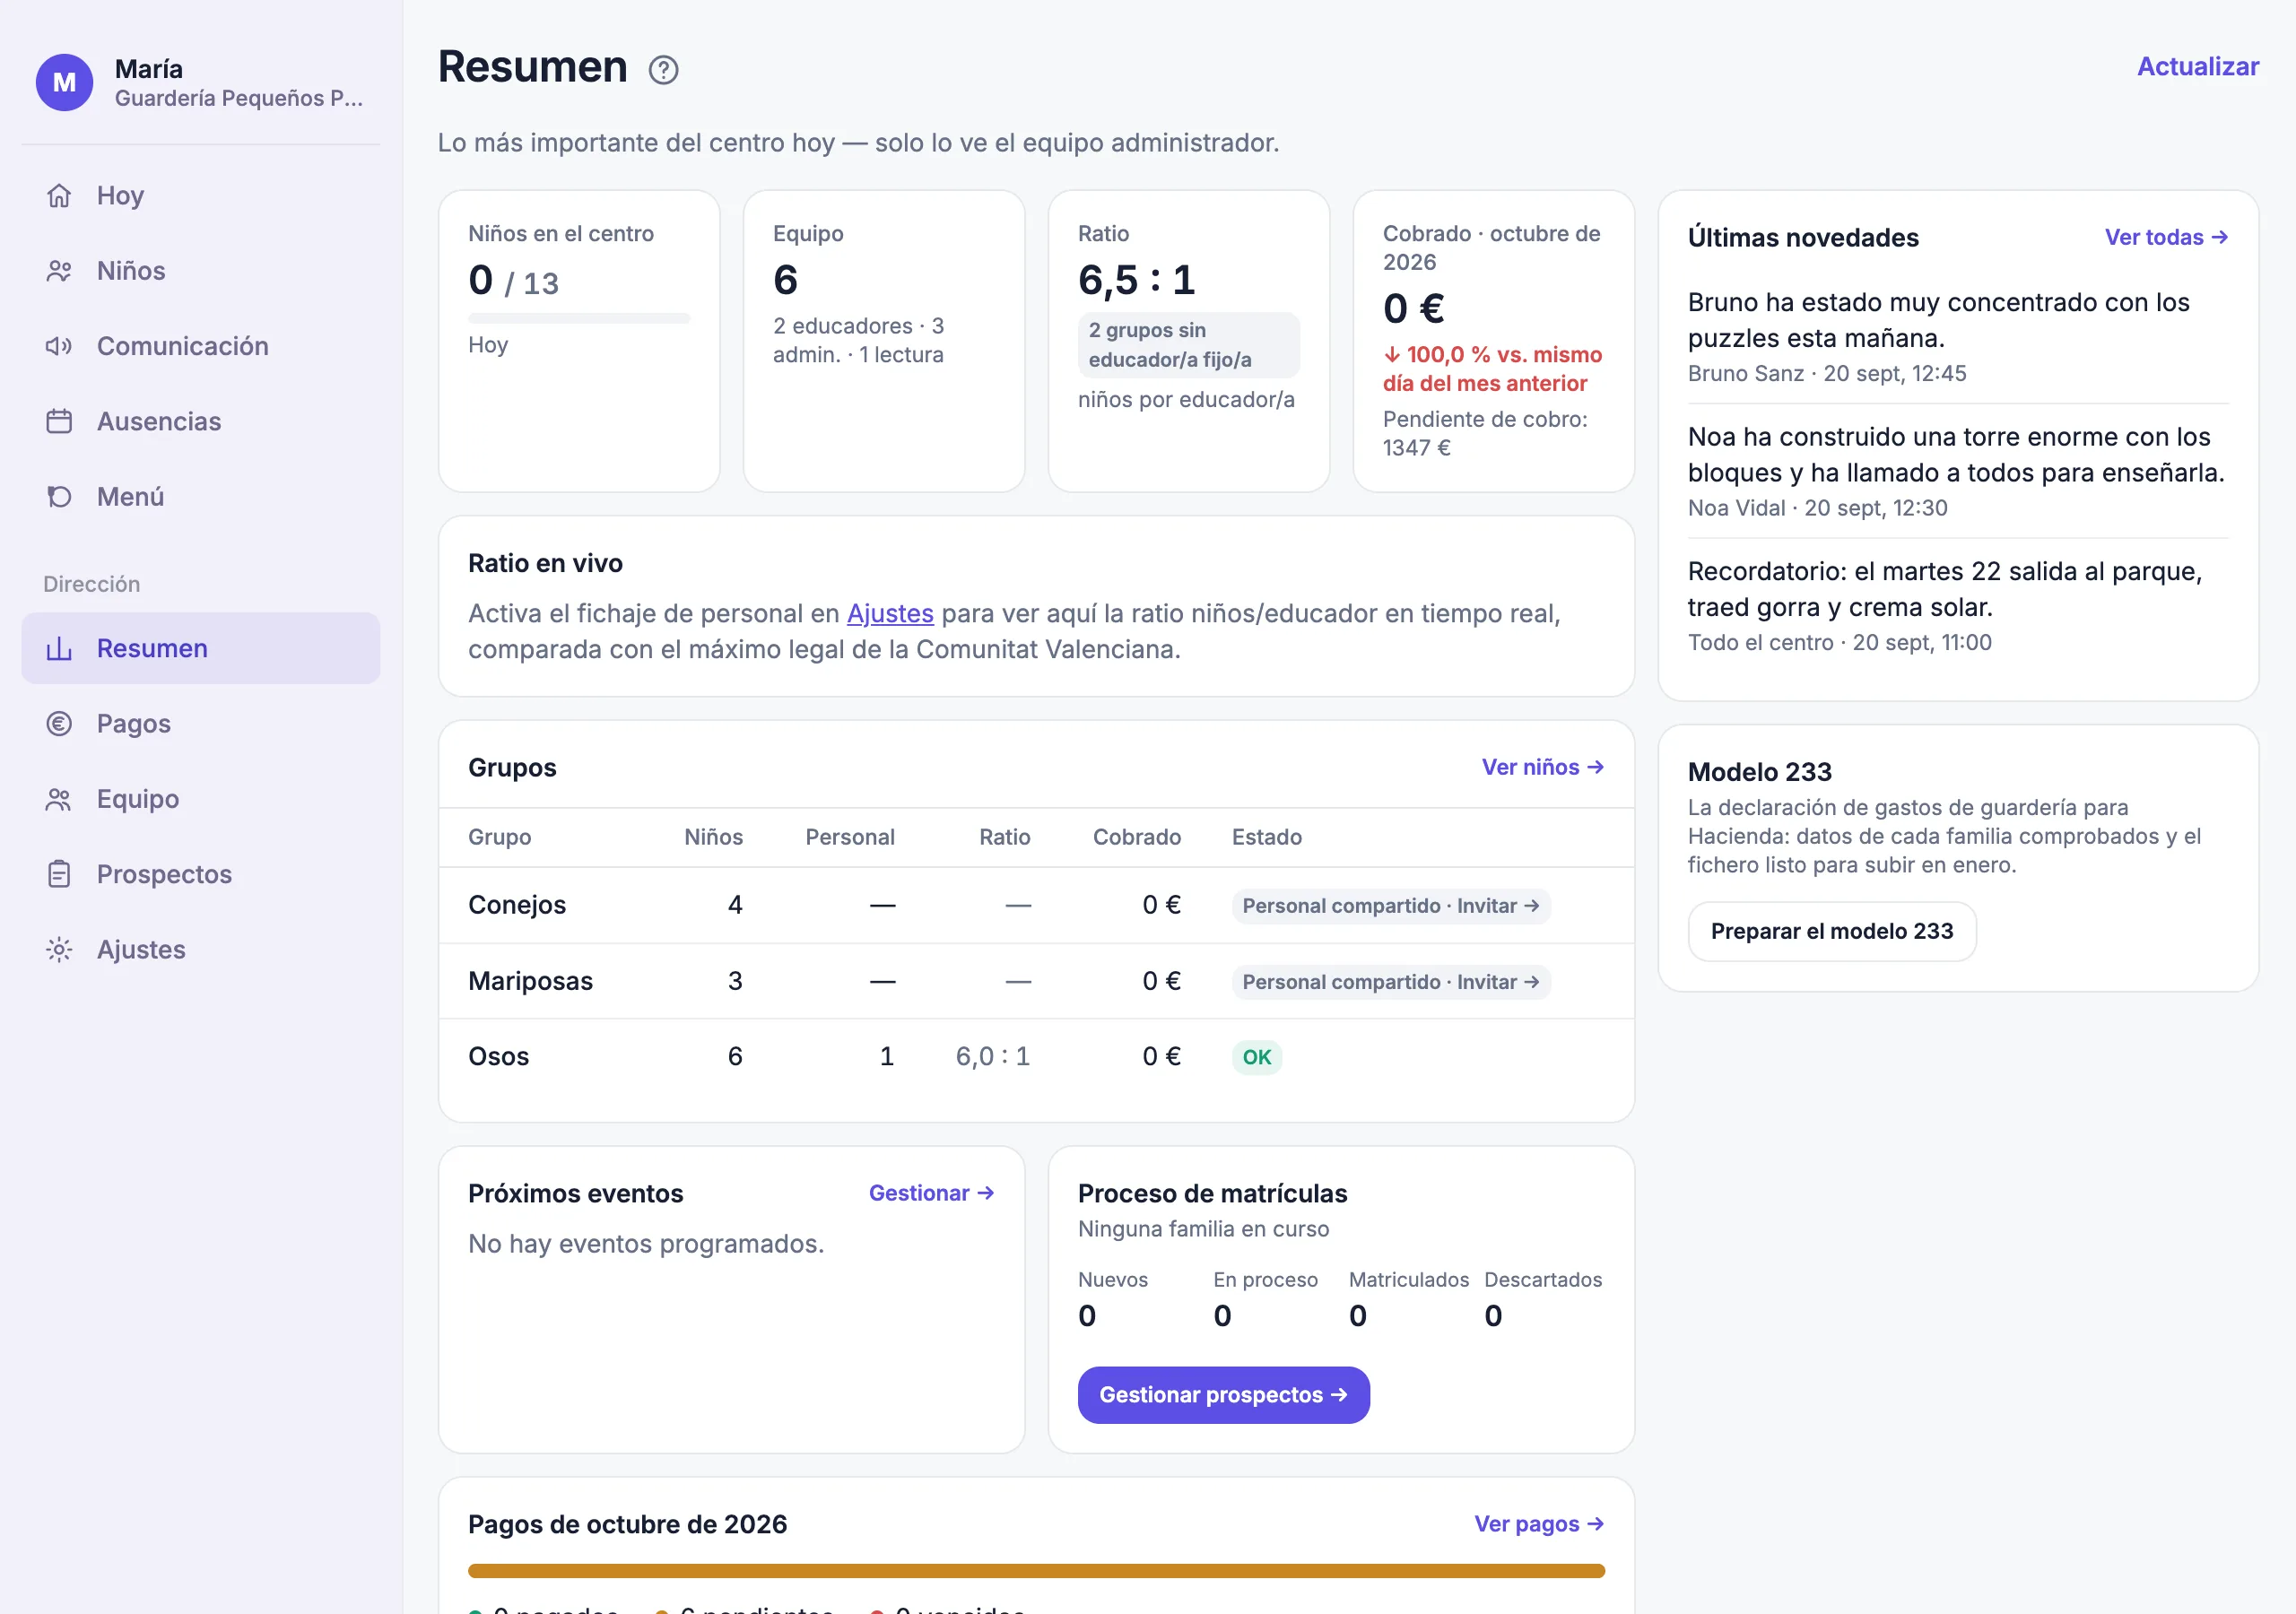Open the Pagos page

tap(201, 724)
